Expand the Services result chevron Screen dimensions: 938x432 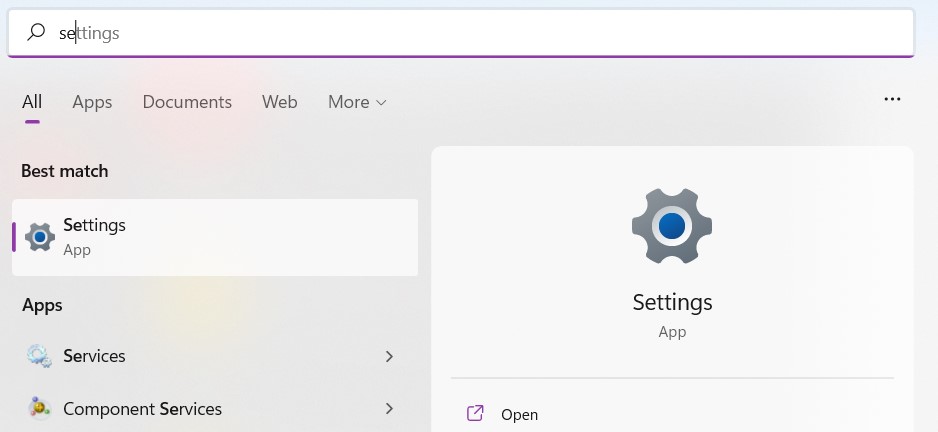[389, 356]
